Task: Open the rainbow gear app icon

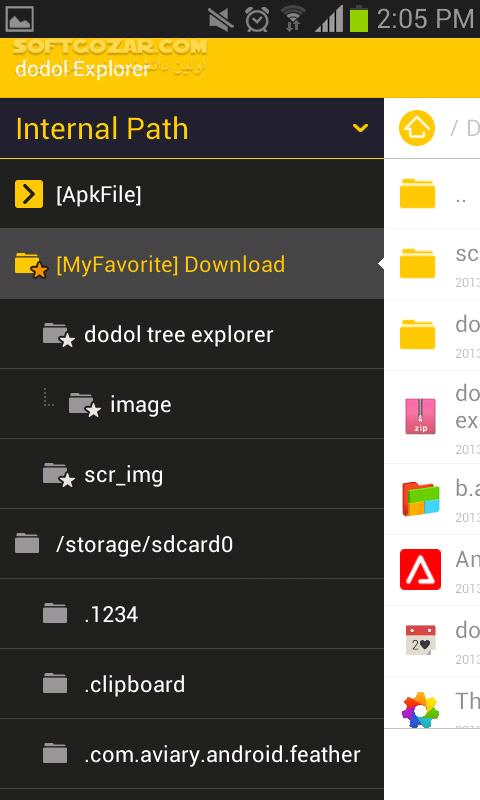Action: [420, 710]
